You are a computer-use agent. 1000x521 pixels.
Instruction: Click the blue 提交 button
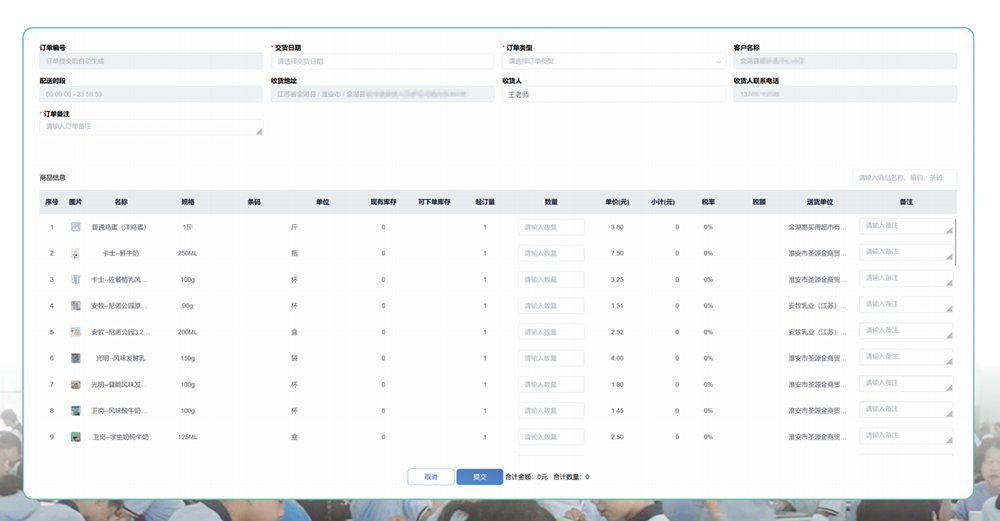coord(479,477)
